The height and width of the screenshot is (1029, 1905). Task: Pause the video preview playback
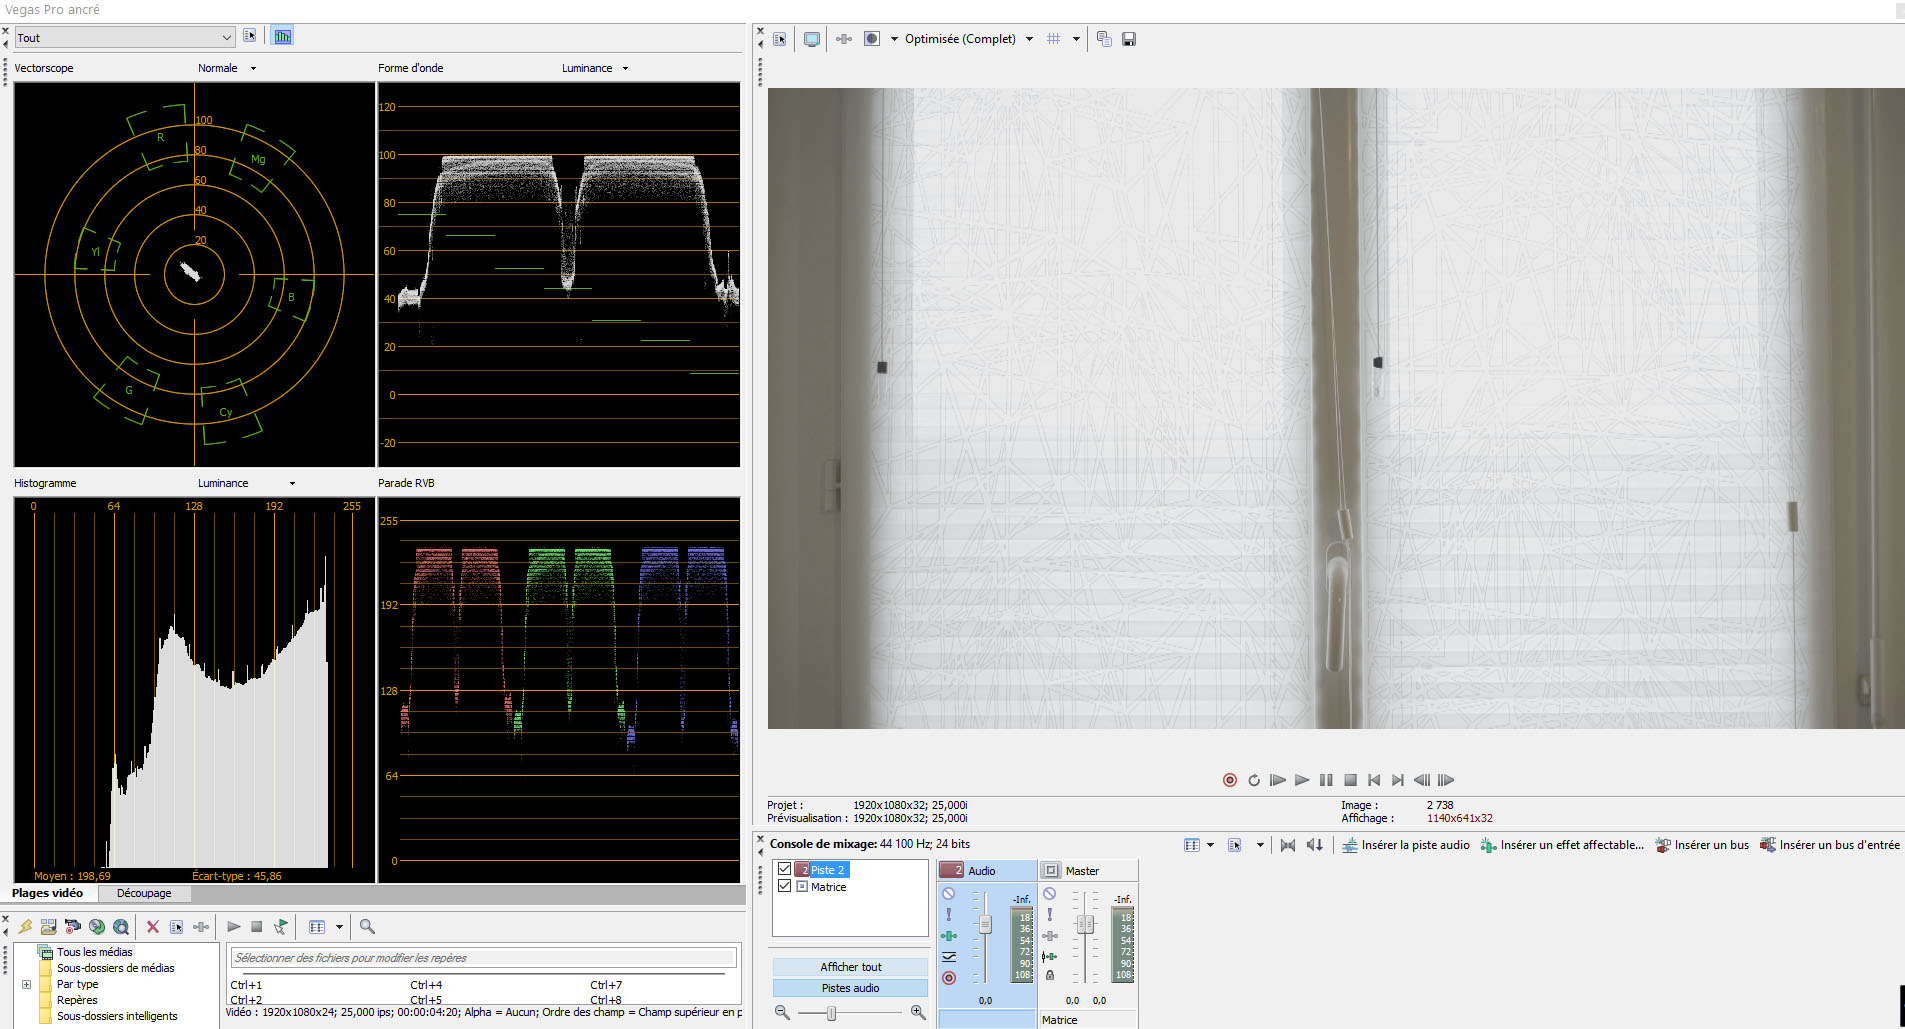pyautogui.click(x=1326, y=780)
